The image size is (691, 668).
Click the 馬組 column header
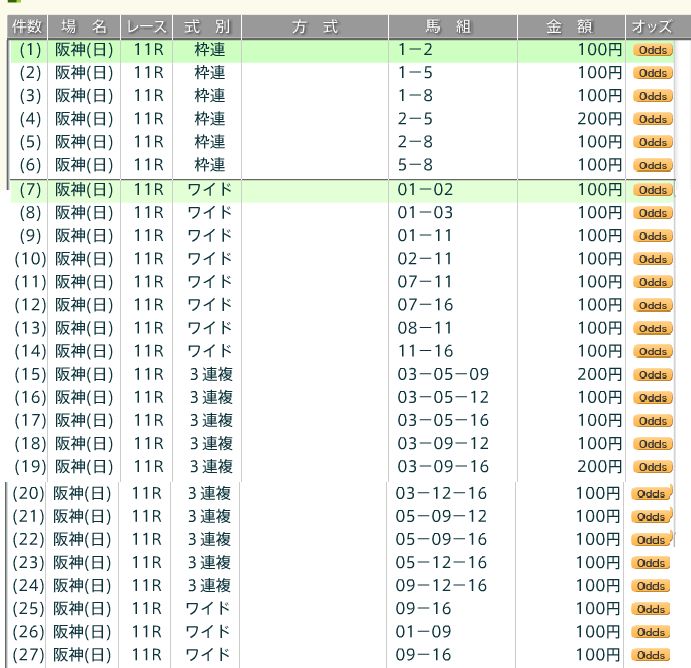coord(452,27)
